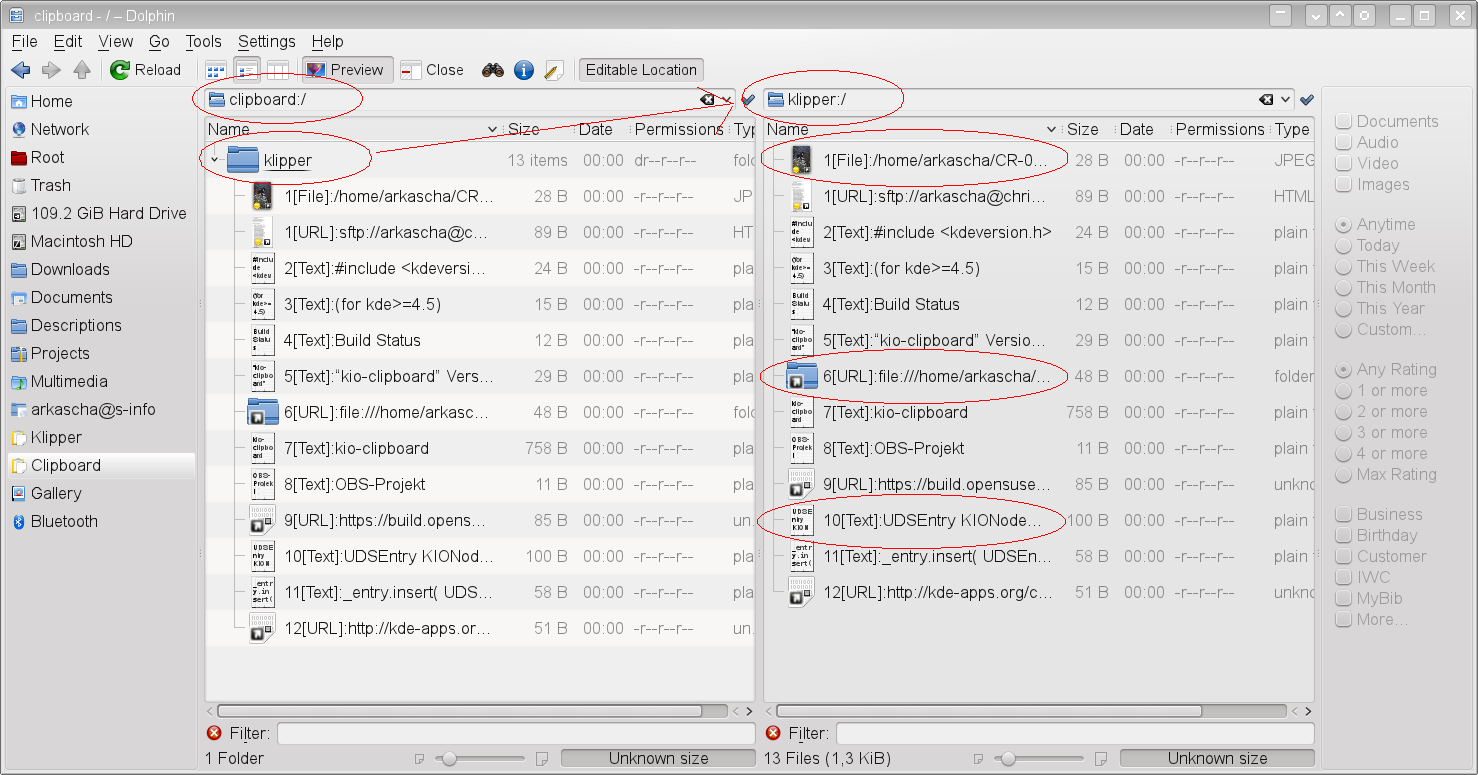
Task: Click the pencil edit icon in toolbar
Action: (554, 70)
